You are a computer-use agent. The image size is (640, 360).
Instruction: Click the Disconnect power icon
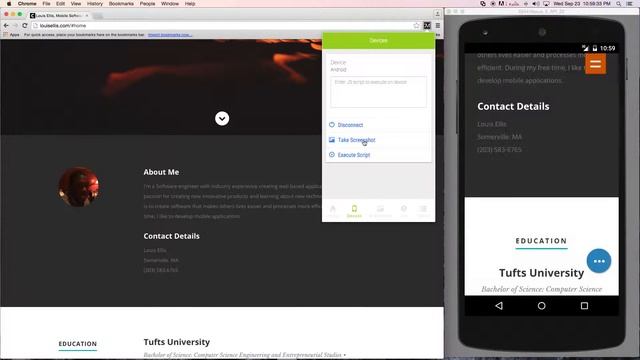pos(332,124)
